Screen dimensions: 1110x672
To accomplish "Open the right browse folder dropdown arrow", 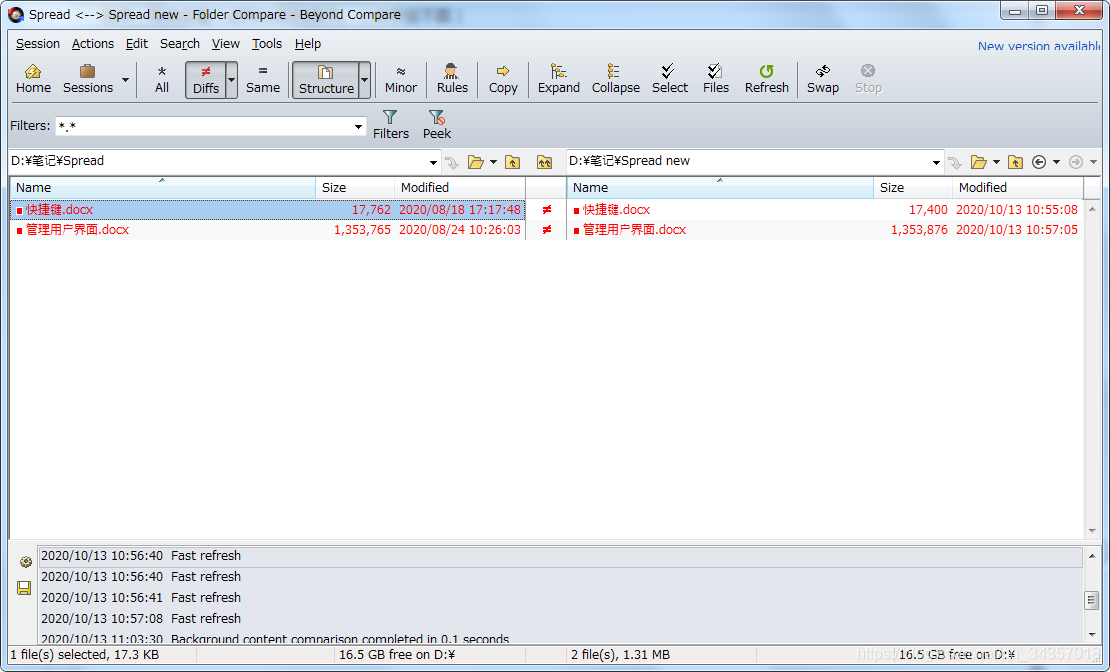I will 996,162.
